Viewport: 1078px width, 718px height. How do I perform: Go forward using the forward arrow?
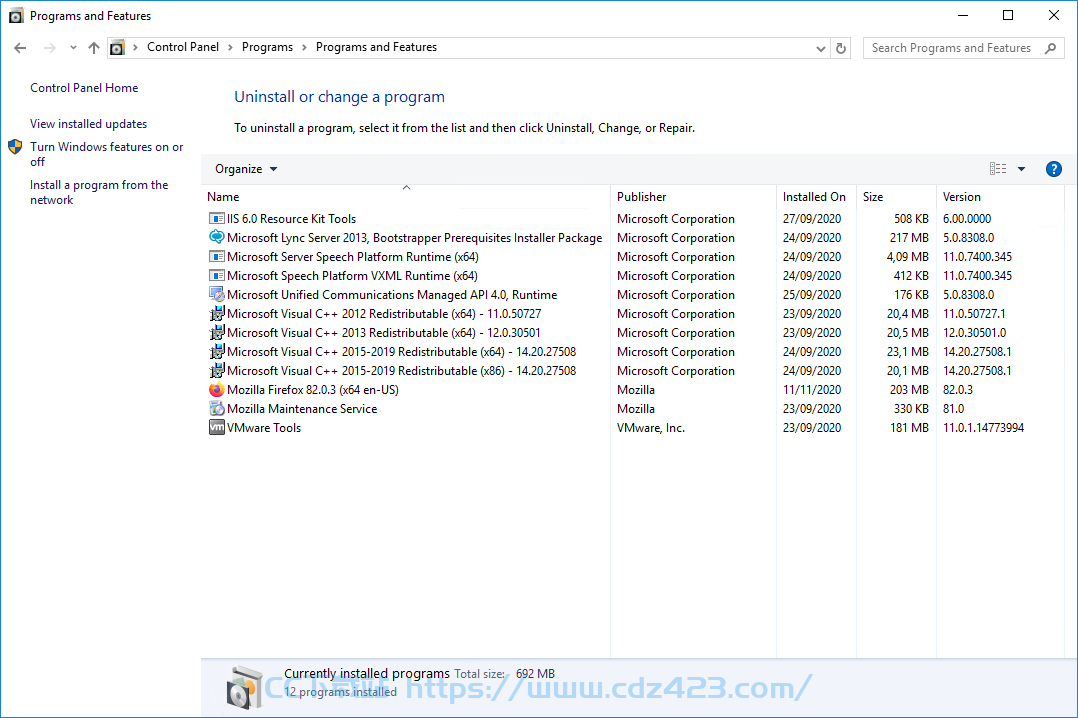(x=50, y=47)
